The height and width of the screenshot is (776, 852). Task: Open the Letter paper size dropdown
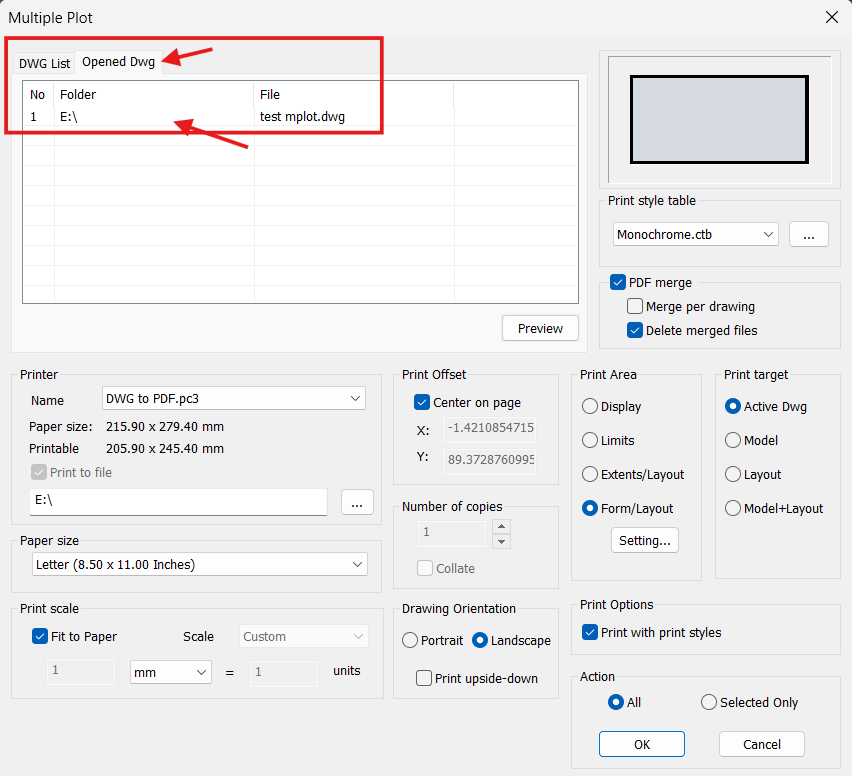click(194, 565)
